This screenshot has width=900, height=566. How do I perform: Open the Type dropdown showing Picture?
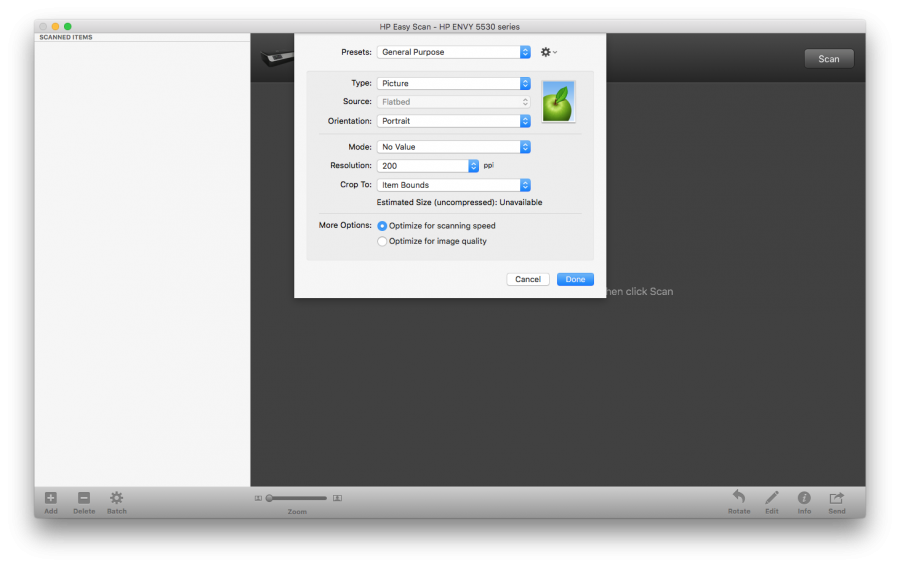pyautogui.click(x=453, y=84)
